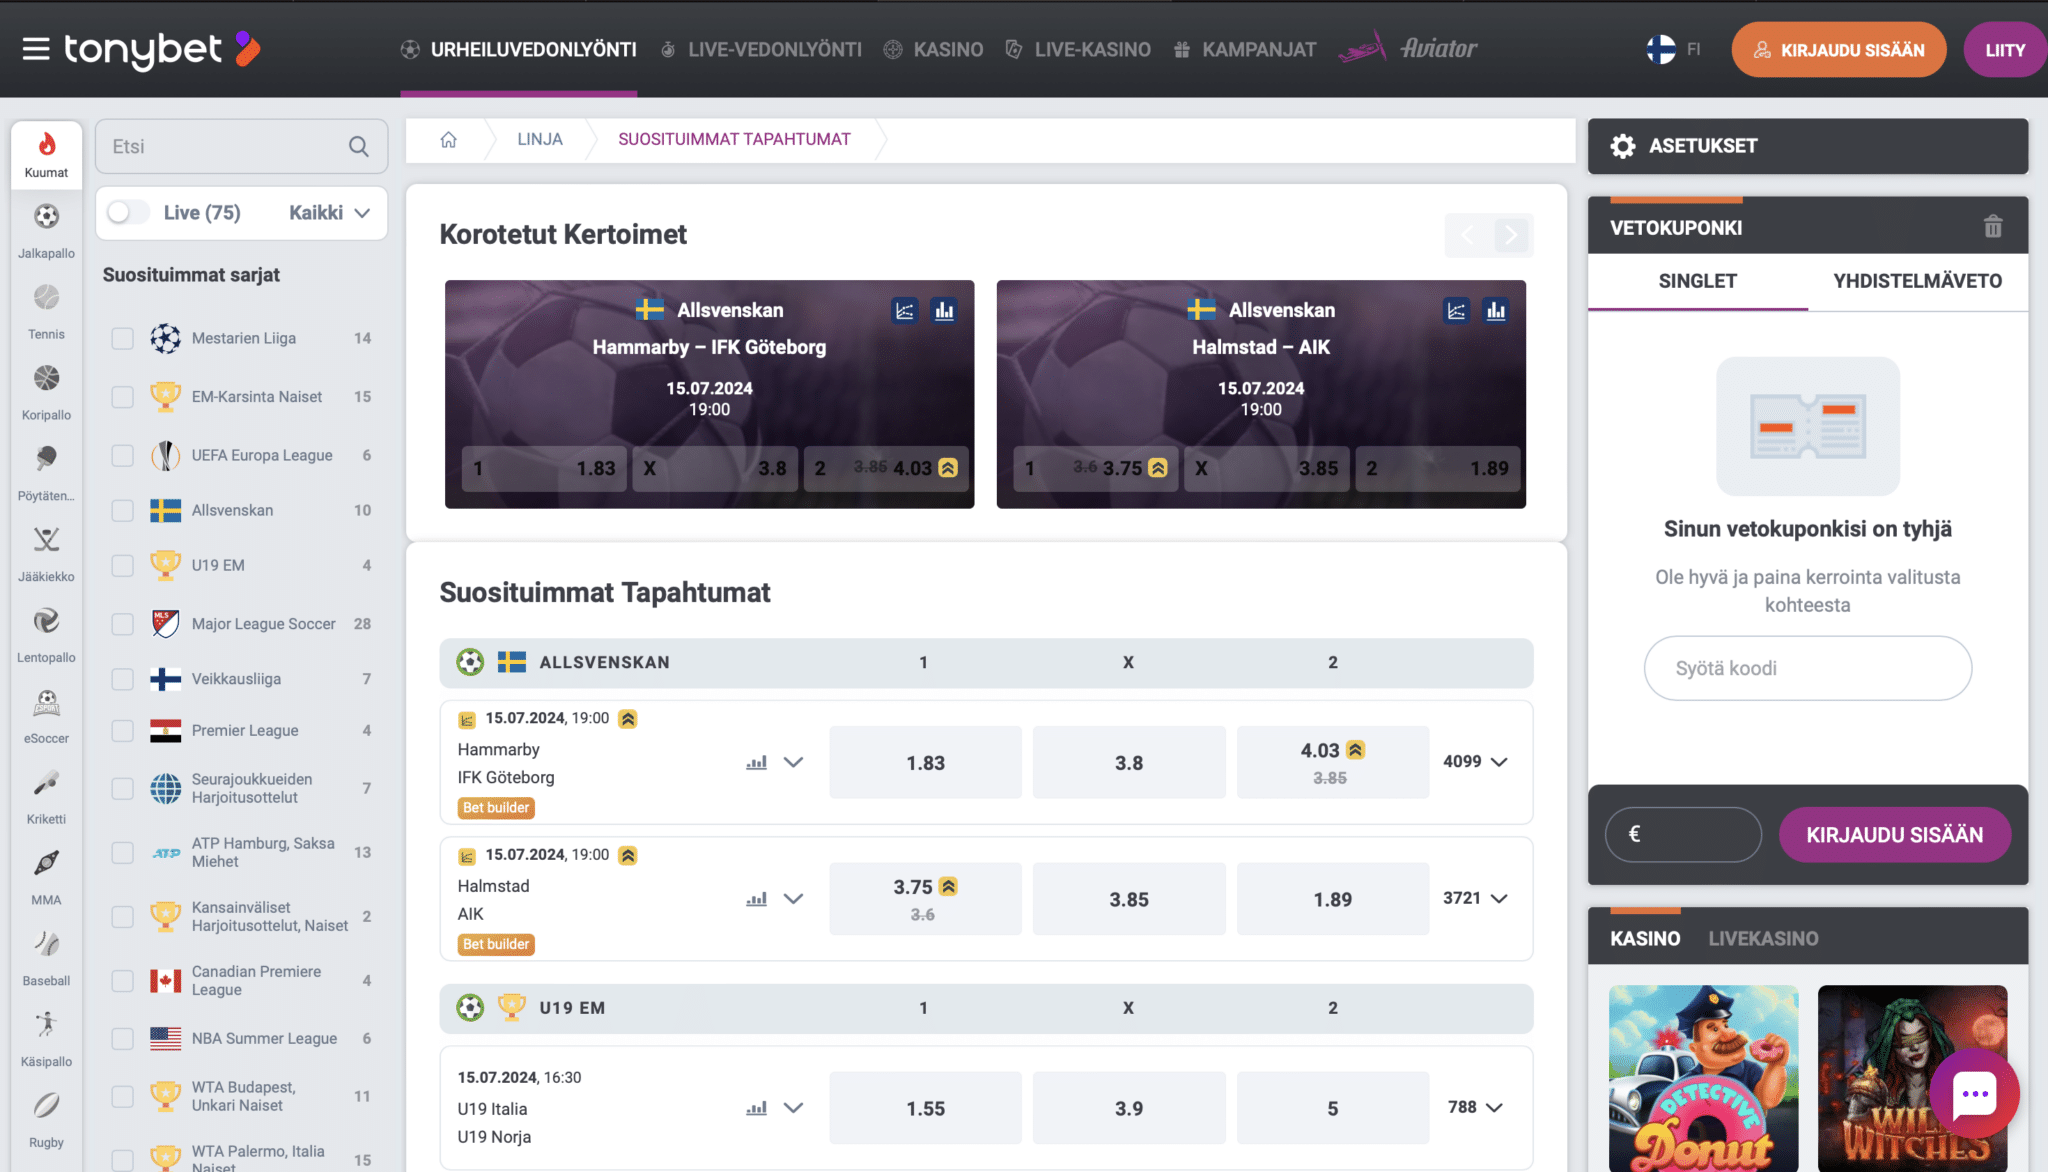Open Lentopallo volleyball category

[x=46, y=637]
